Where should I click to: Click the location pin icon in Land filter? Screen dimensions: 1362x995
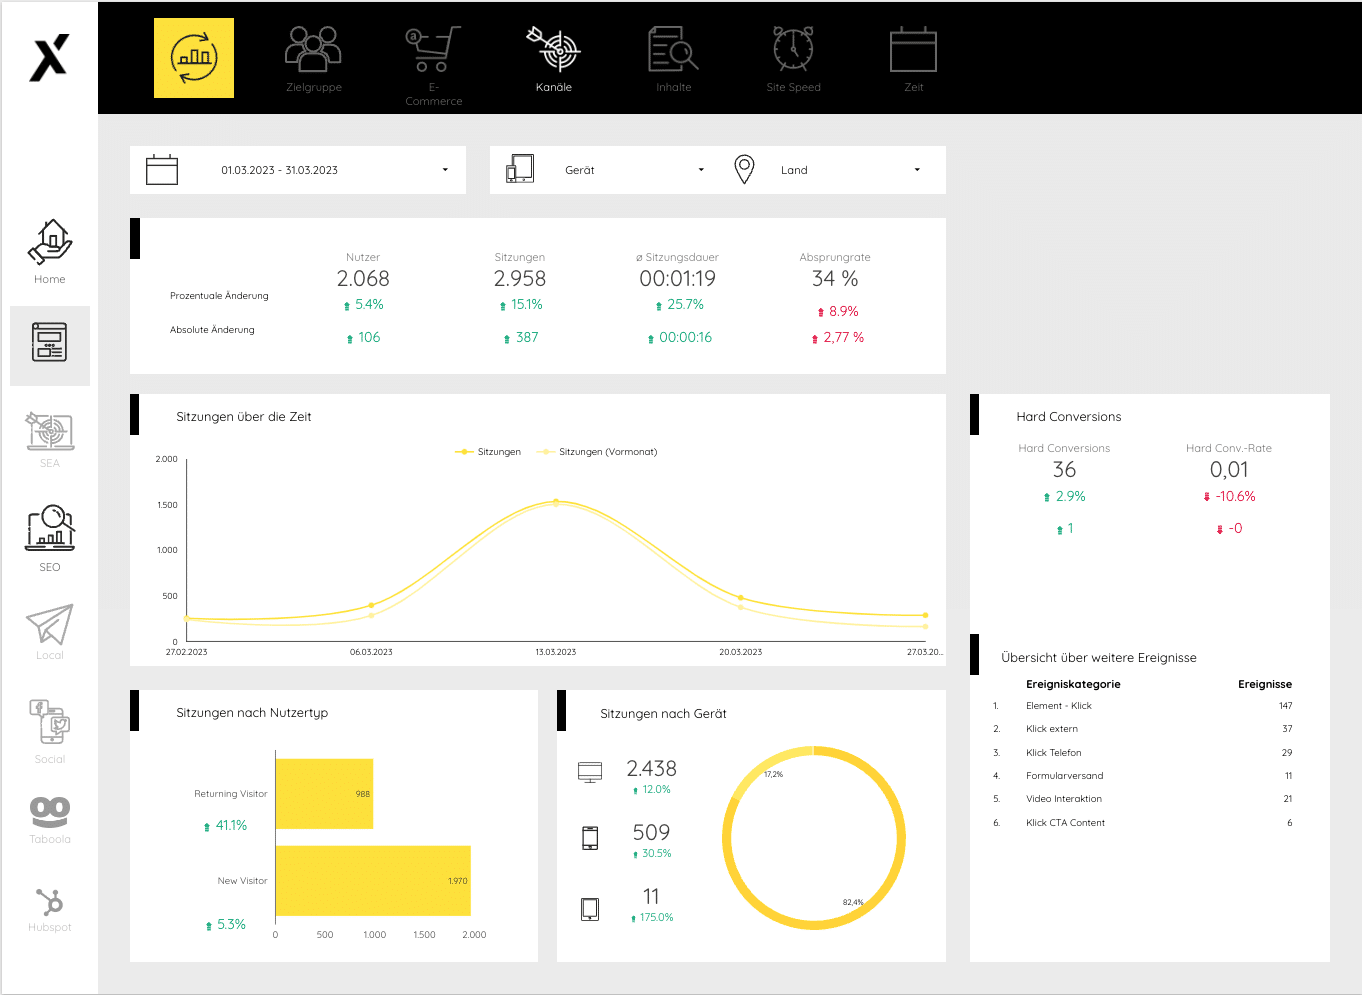[744, 169]
